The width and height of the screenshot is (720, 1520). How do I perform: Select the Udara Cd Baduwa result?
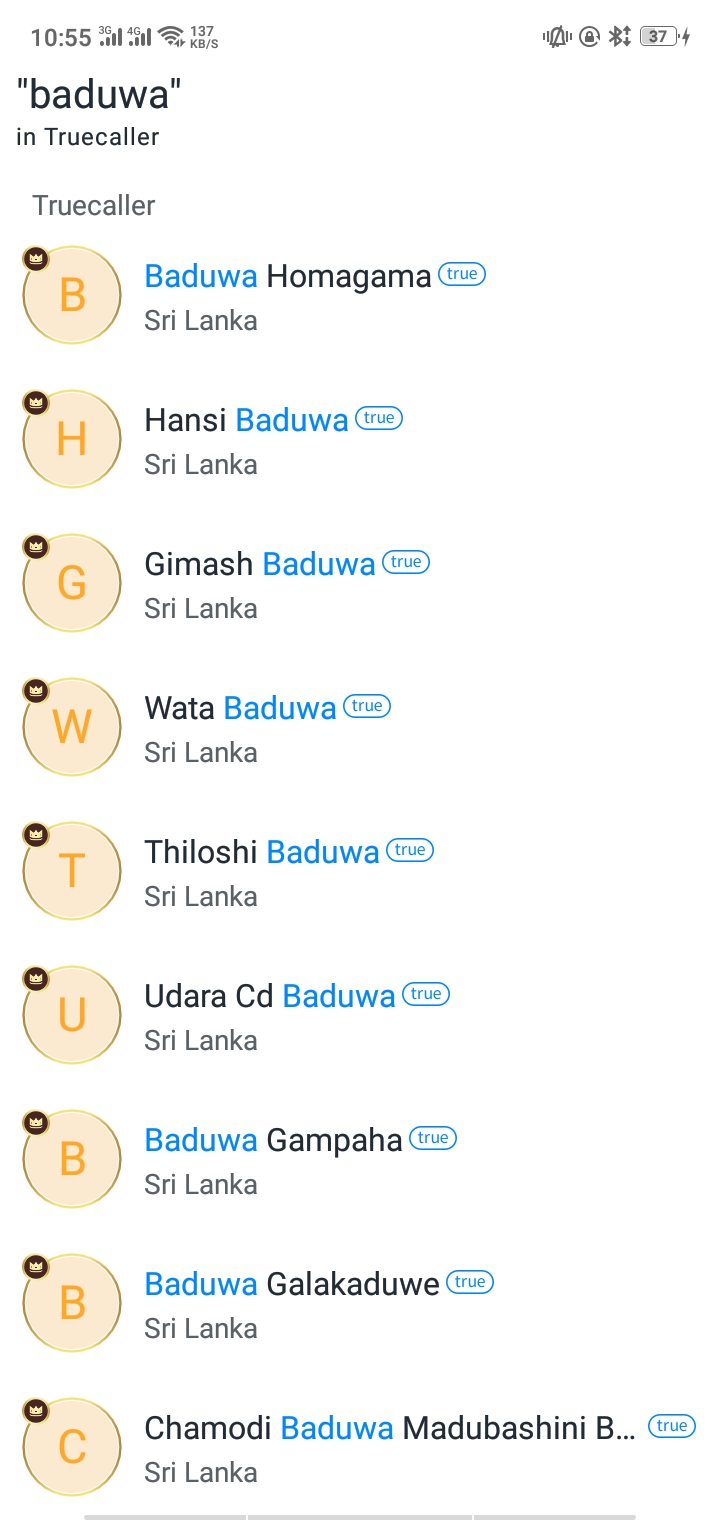360,1015
